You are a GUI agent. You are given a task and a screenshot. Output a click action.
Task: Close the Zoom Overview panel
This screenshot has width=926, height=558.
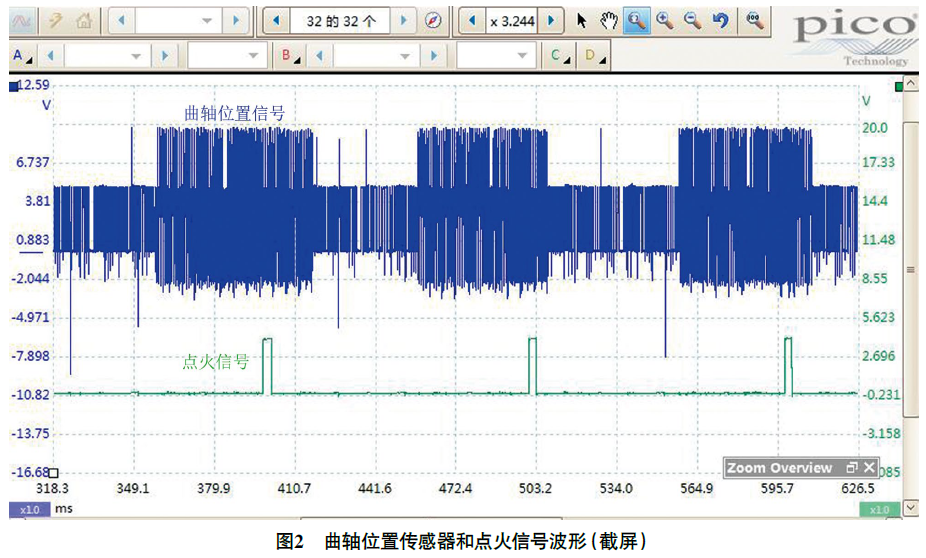pyautogui.click(x=869, y=468)
